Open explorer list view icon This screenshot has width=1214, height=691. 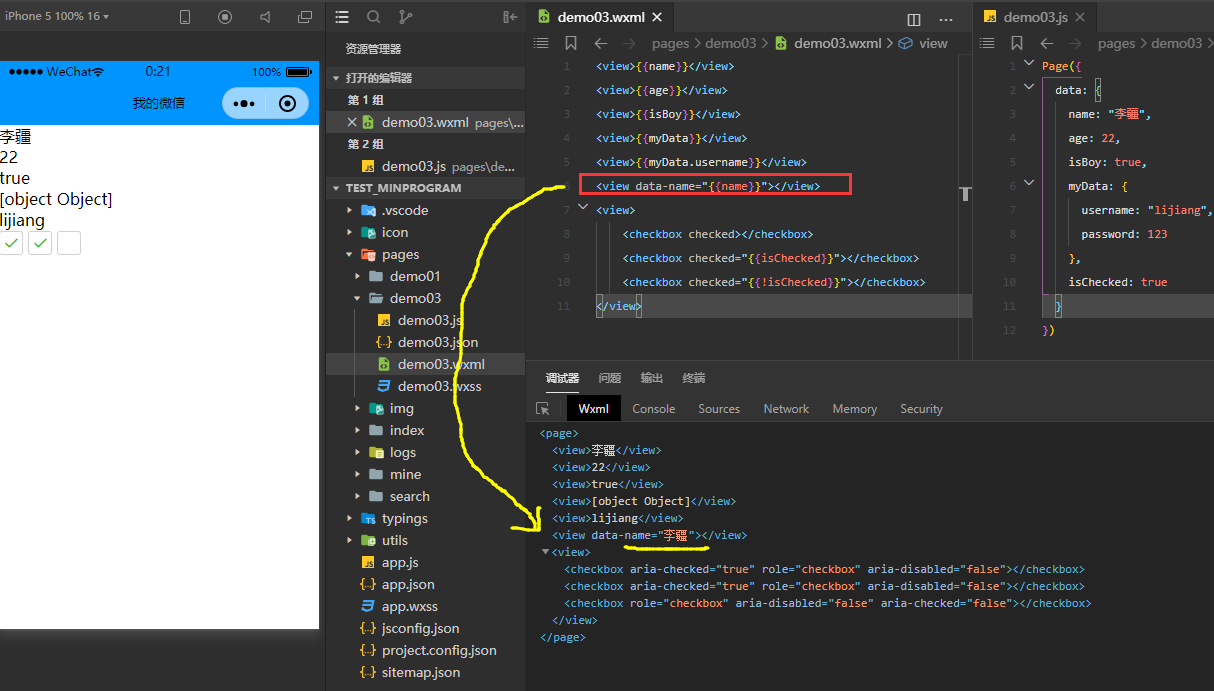click(x=342, y=17)
